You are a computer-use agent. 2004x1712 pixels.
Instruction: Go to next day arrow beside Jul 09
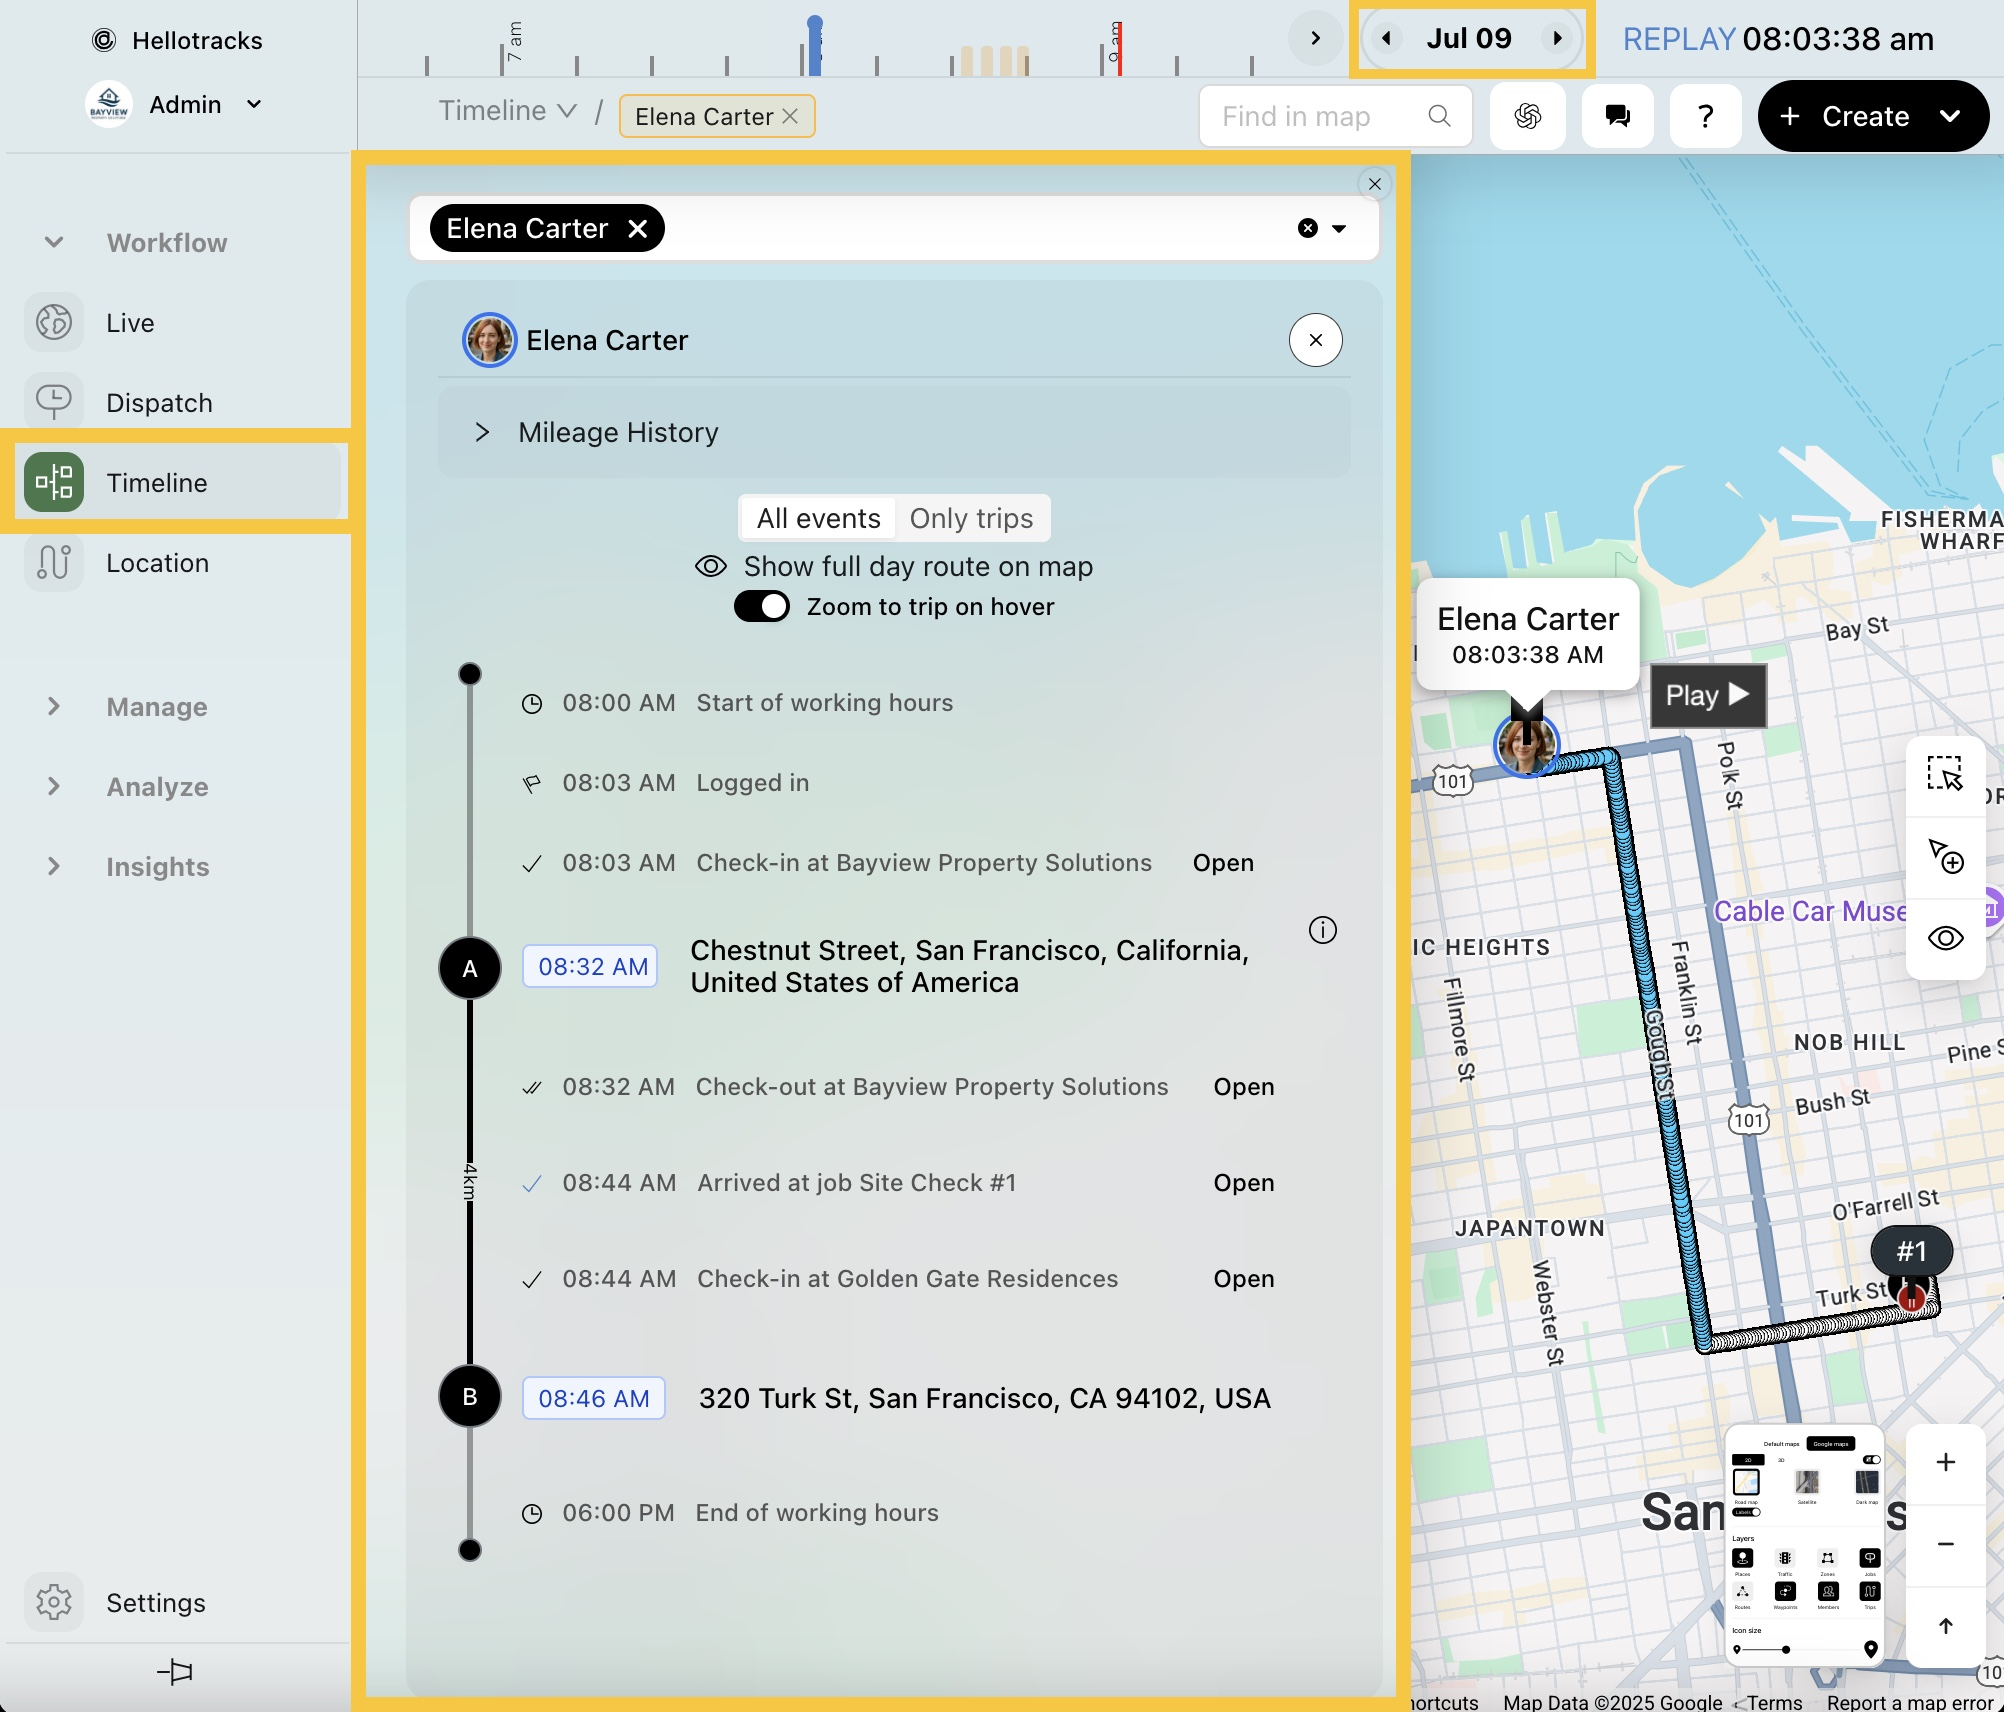(x=1557, y=38)
